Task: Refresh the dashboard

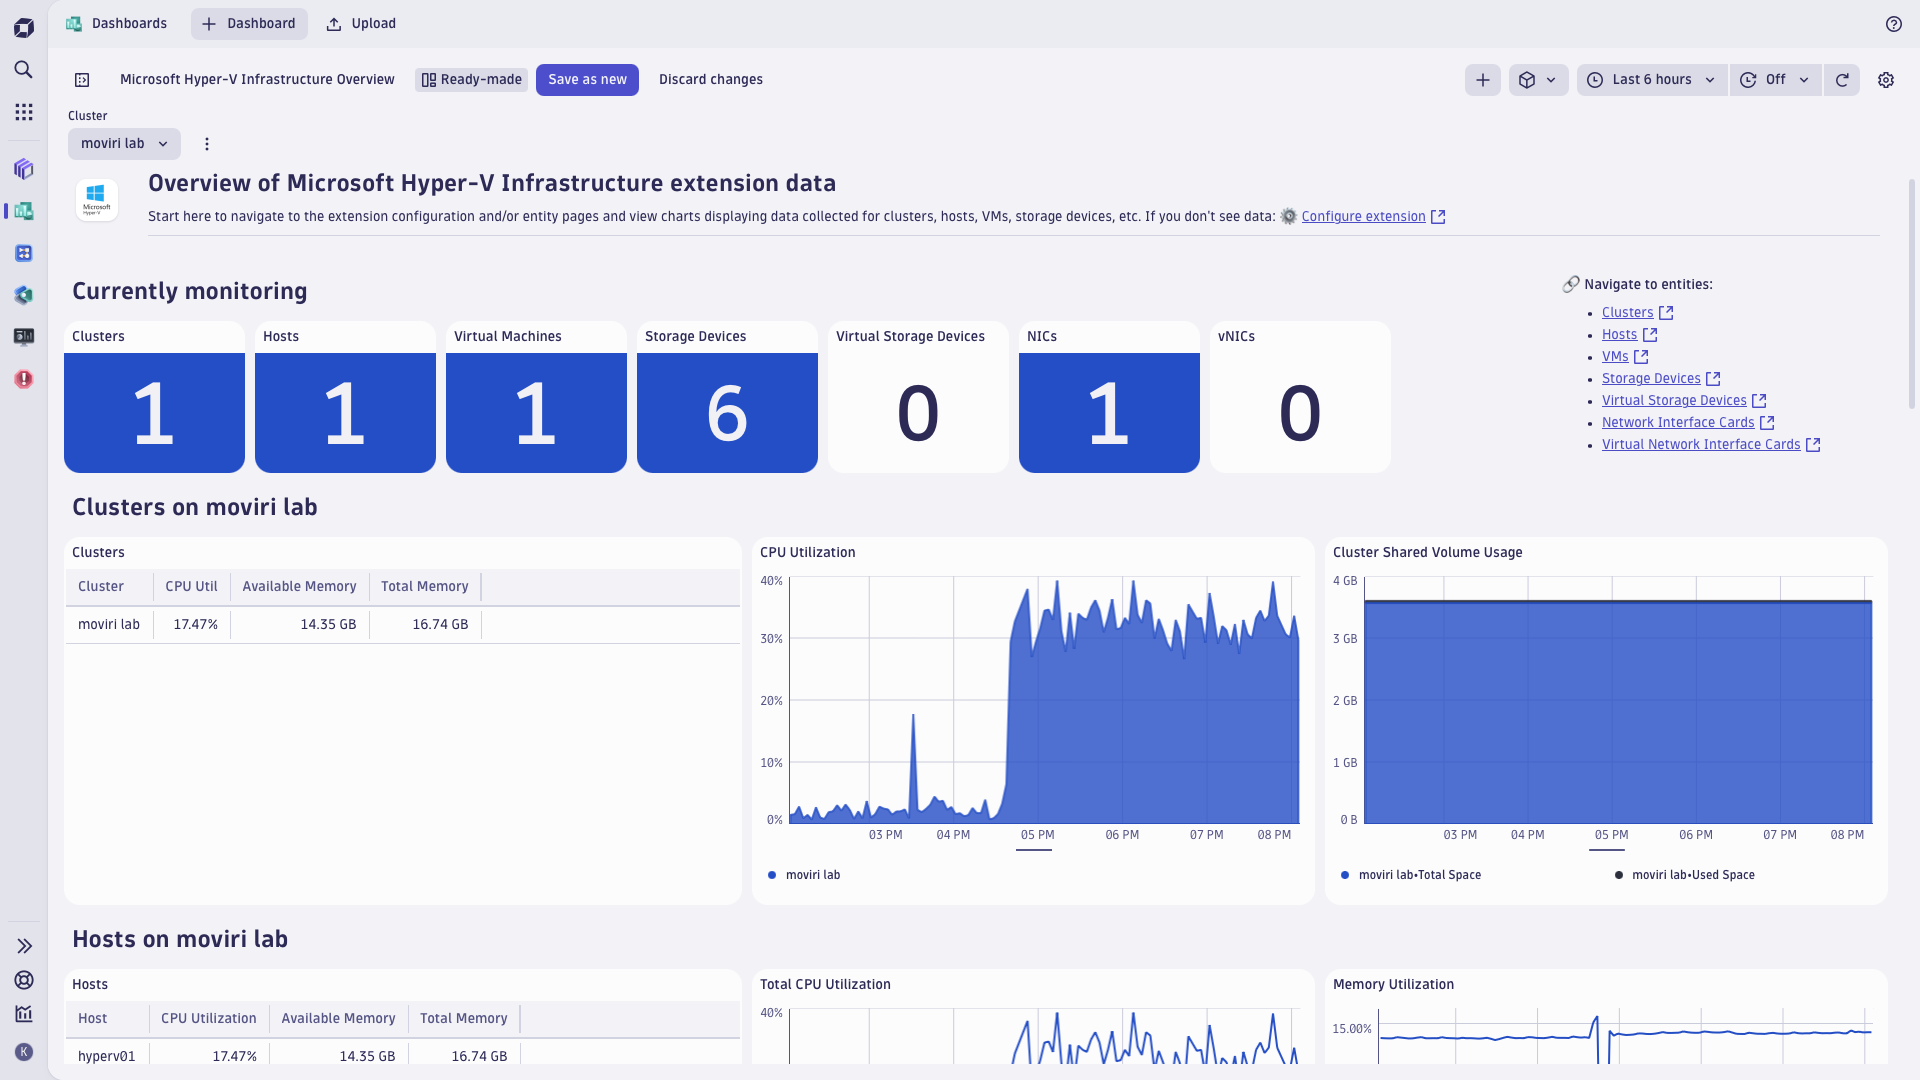Action: click(1842, 80)
